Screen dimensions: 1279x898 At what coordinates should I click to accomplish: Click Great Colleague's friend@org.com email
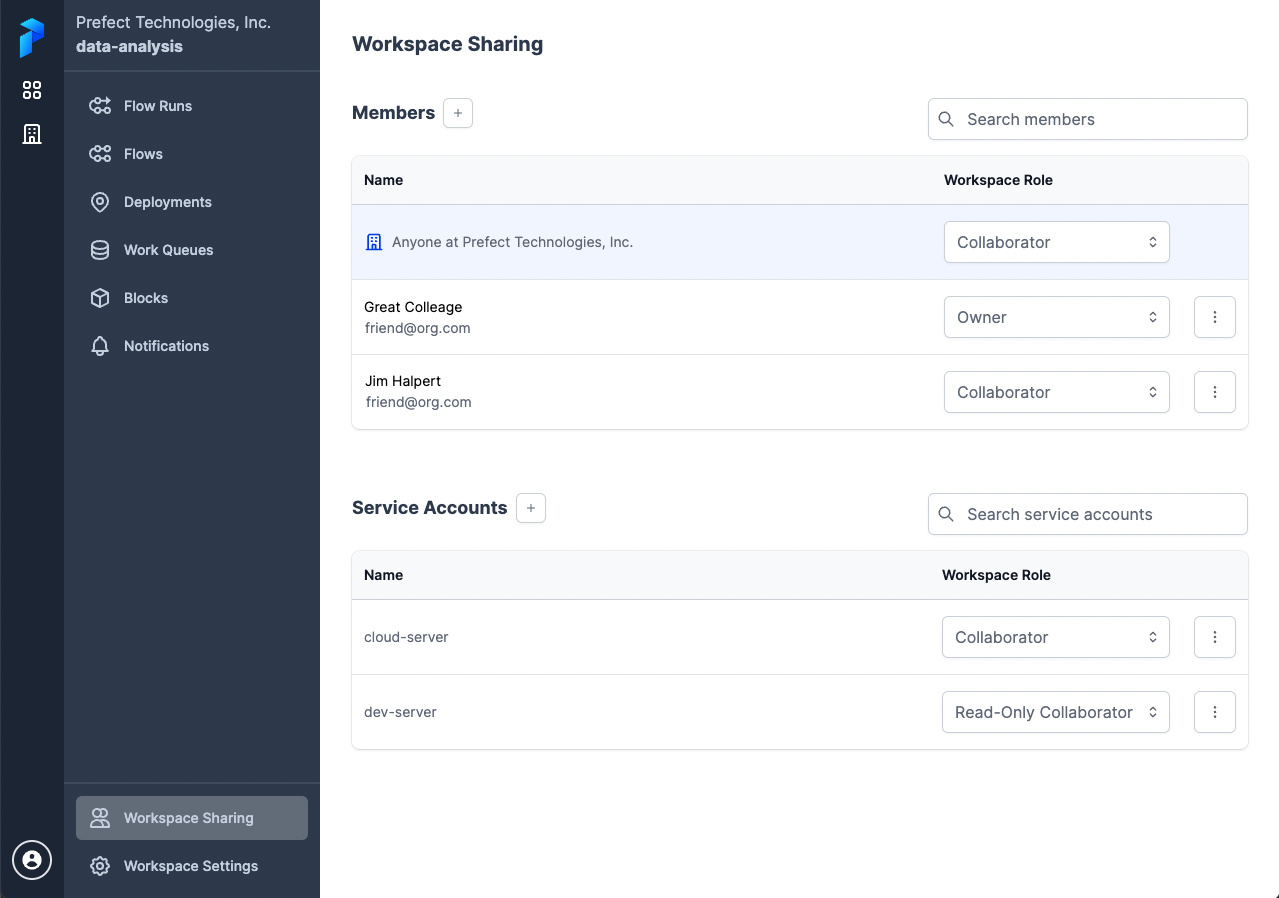point(418,328)
